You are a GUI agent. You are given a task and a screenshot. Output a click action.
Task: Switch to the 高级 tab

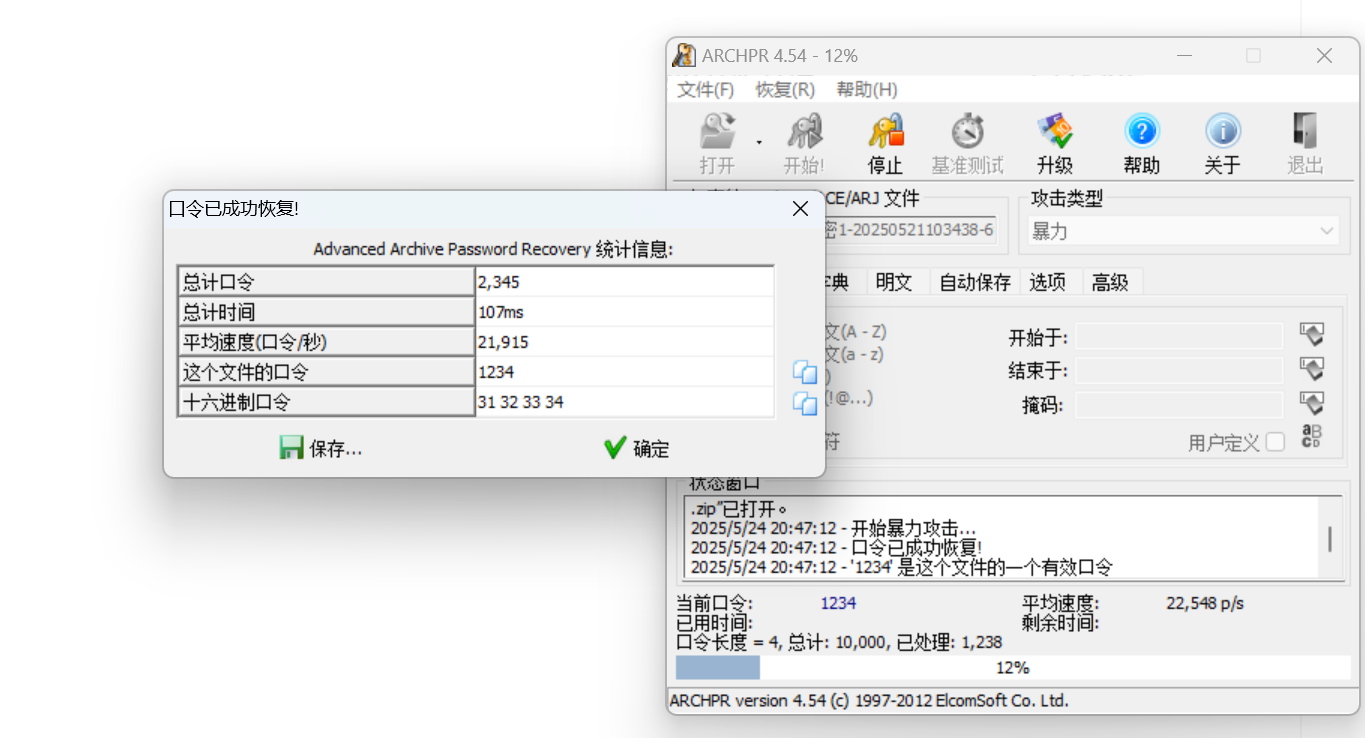click(1110, 283)
